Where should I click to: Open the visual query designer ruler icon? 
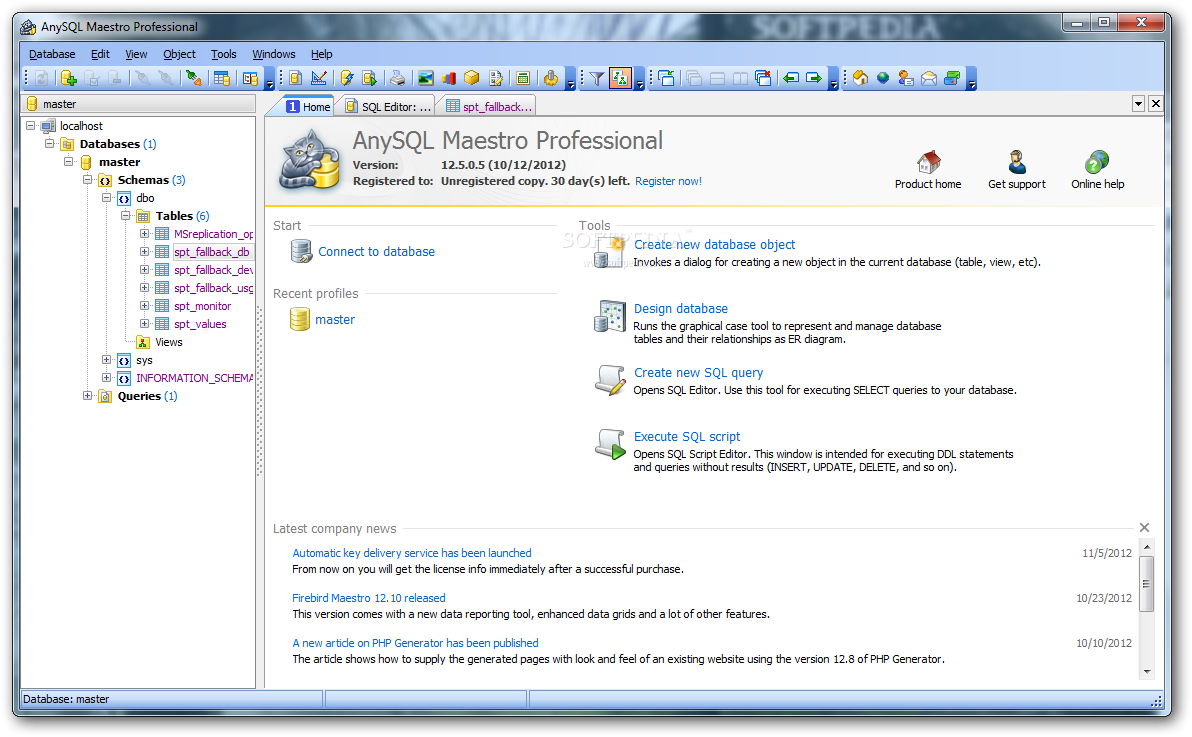coord(319,78)
